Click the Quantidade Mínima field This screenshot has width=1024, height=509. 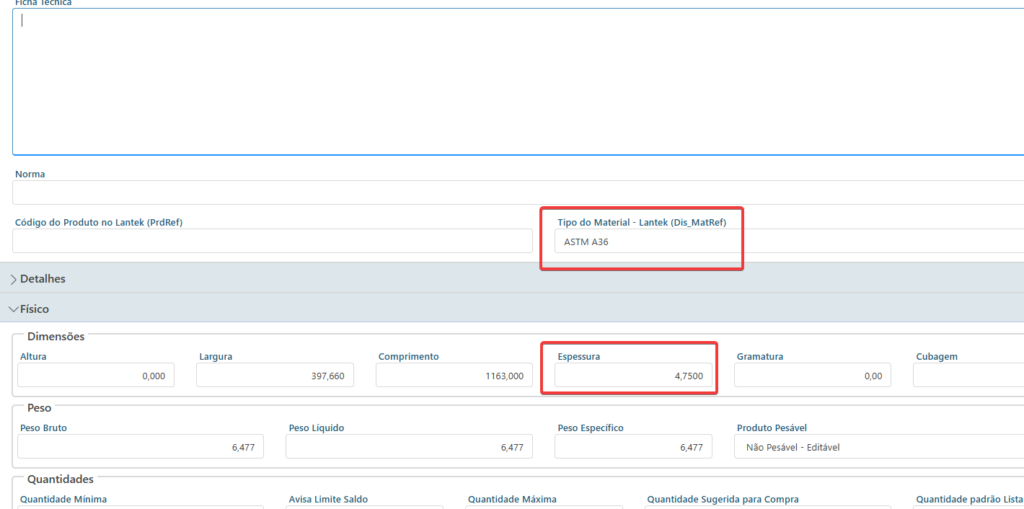pyautogui.click(x=140, y=506)
